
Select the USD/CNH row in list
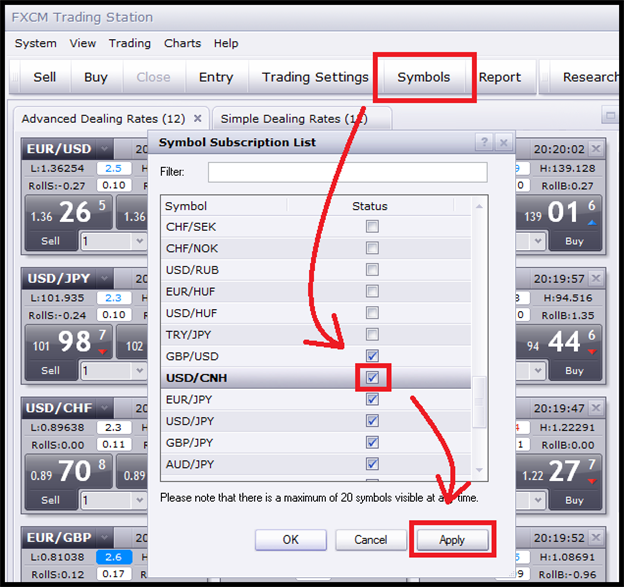[x=316, y=378]
